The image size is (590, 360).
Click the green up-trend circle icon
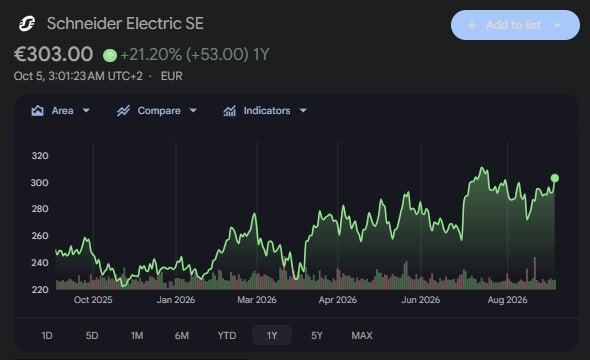click(x=110, y=56)
